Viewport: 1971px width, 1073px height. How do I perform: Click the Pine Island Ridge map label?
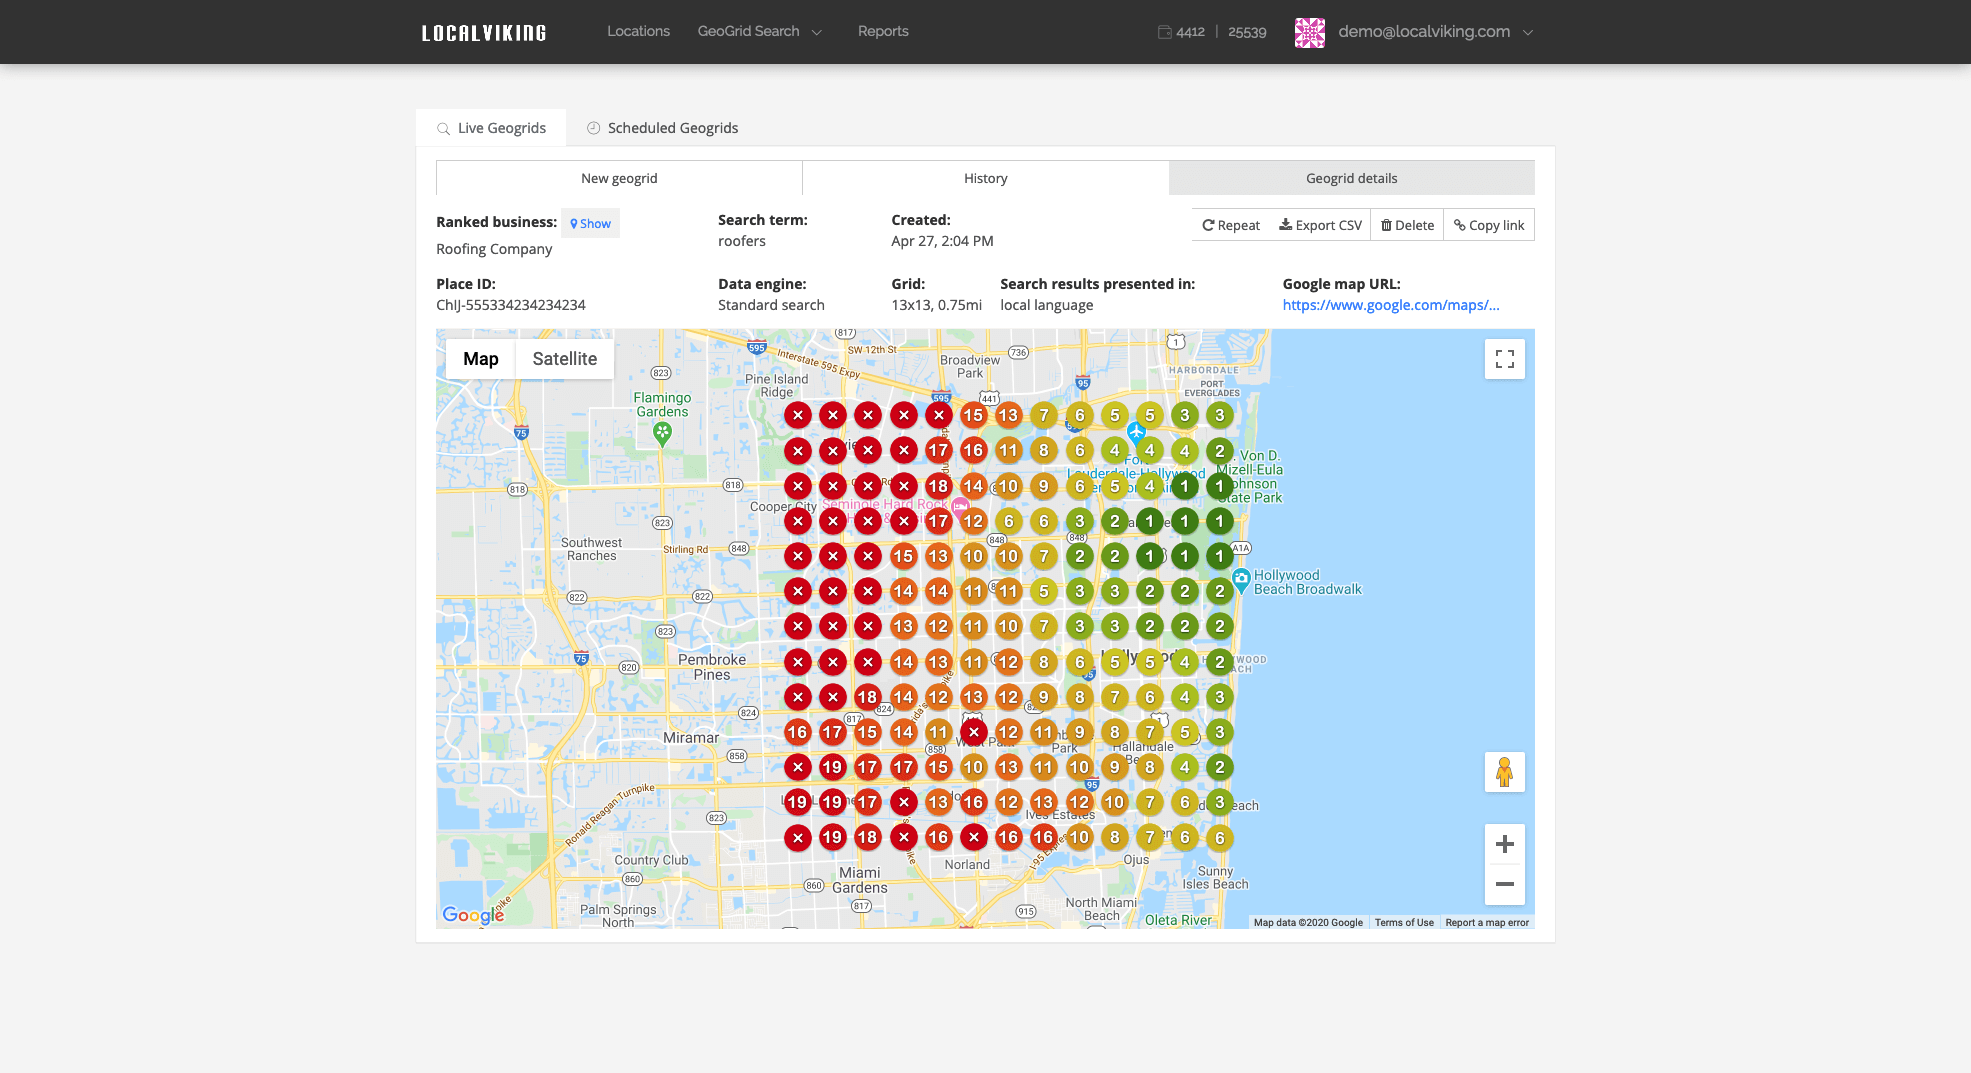tap(777, 386)
